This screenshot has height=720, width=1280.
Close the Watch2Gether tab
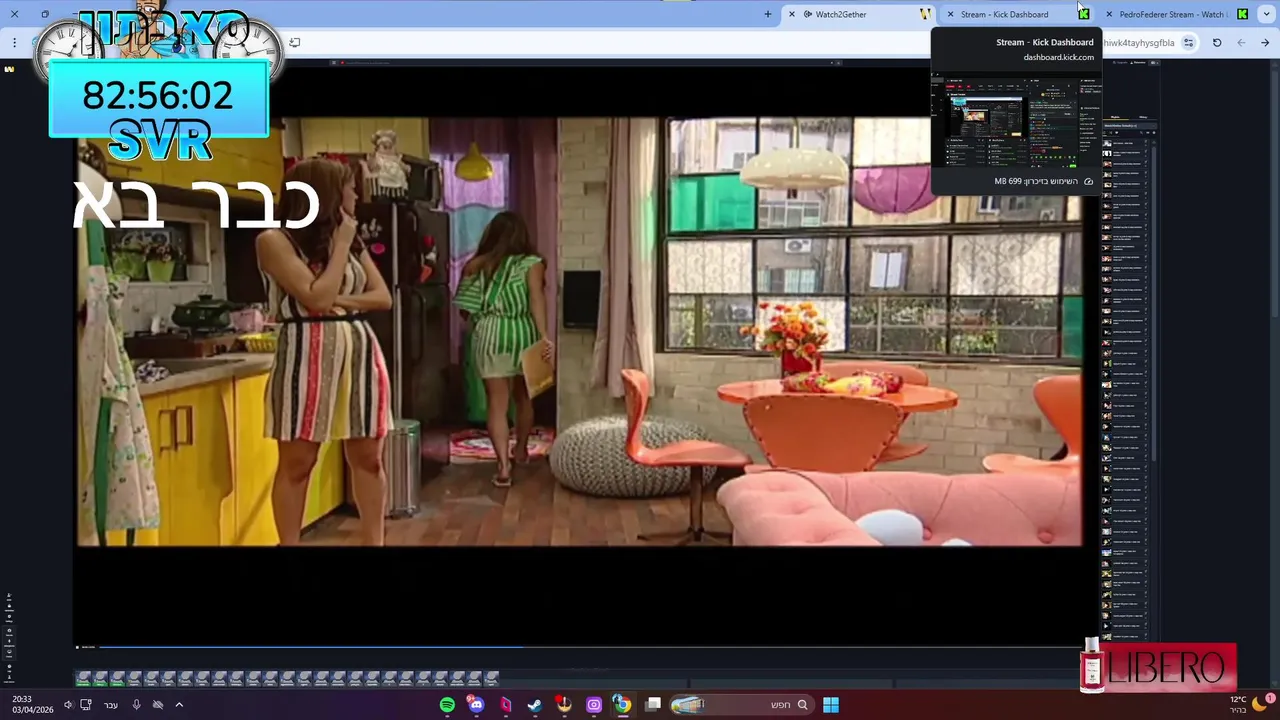[792, 14]
